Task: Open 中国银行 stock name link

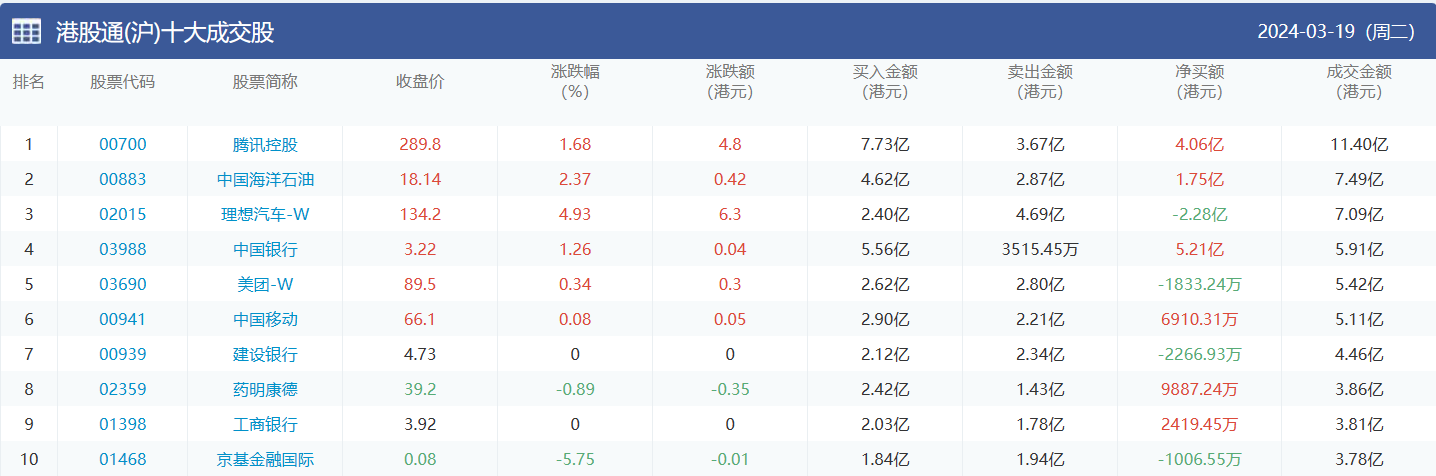Action: click(x=265, y=249)
